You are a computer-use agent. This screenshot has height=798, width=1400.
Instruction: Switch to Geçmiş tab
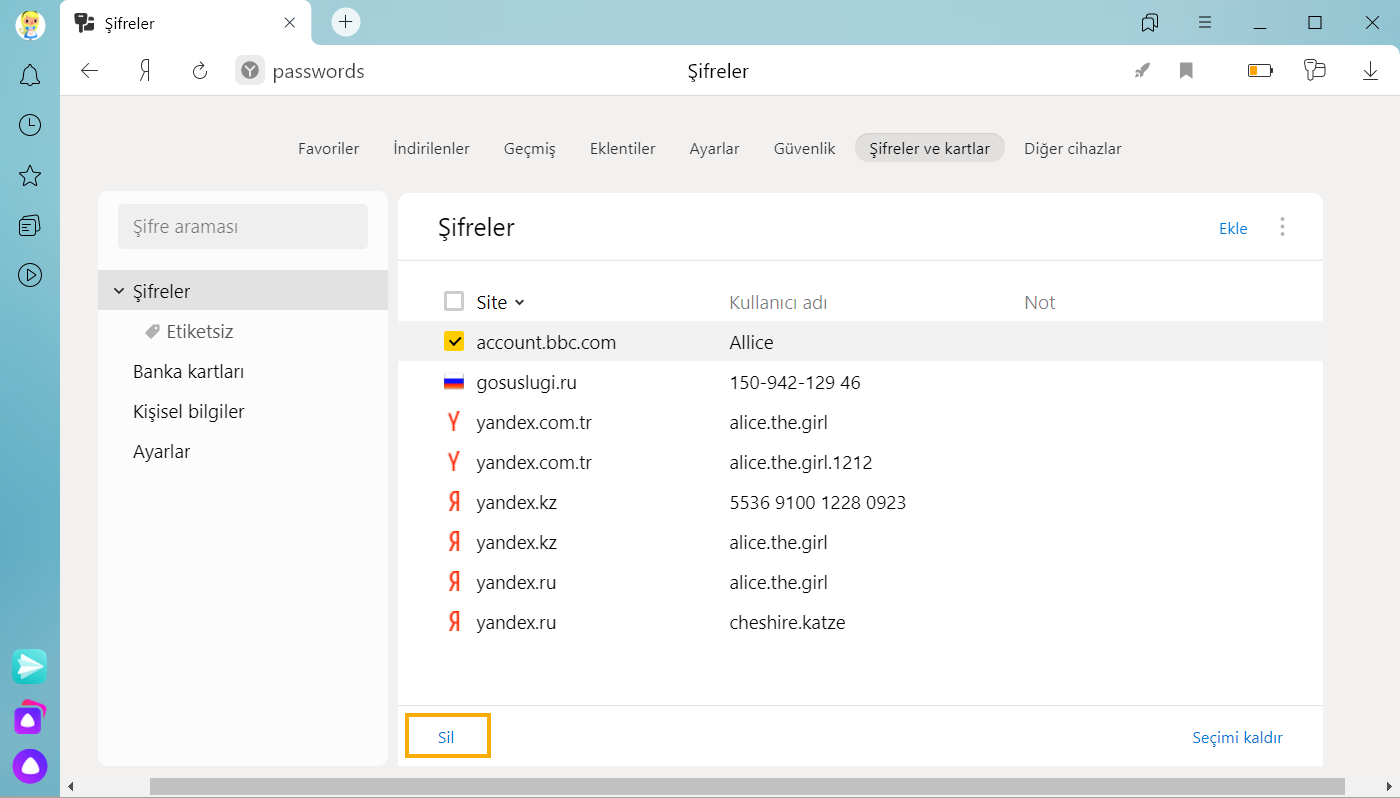[529, 148]
